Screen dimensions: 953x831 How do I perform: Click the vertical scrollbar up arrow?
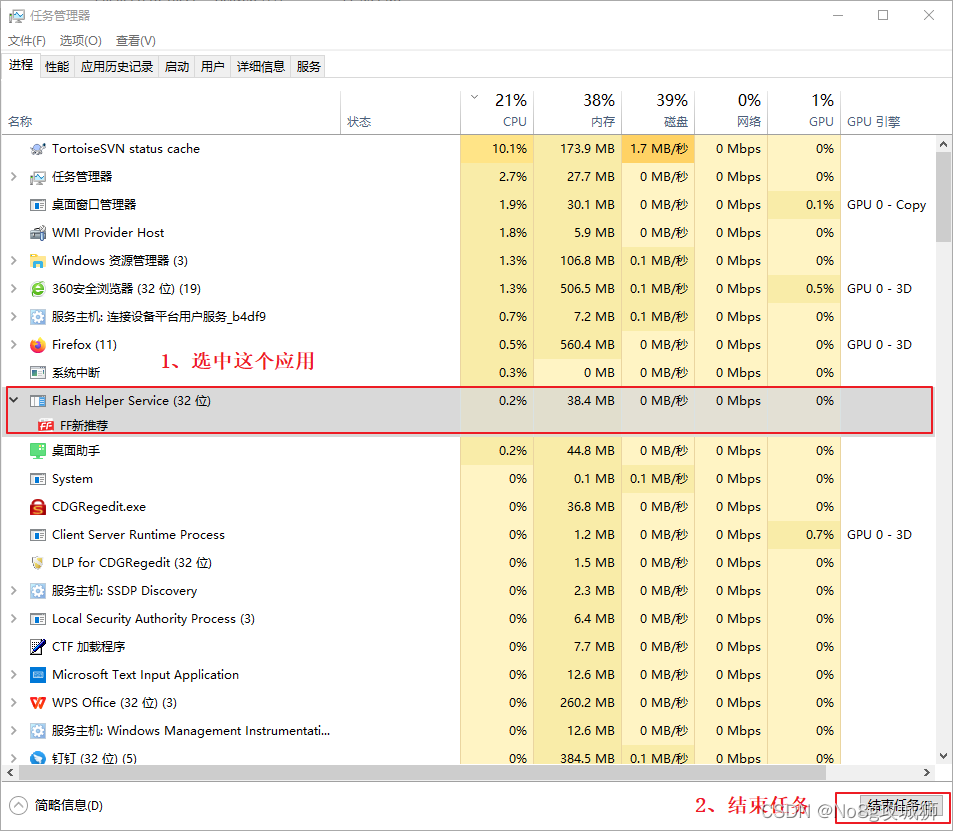[x=943, y=144]
